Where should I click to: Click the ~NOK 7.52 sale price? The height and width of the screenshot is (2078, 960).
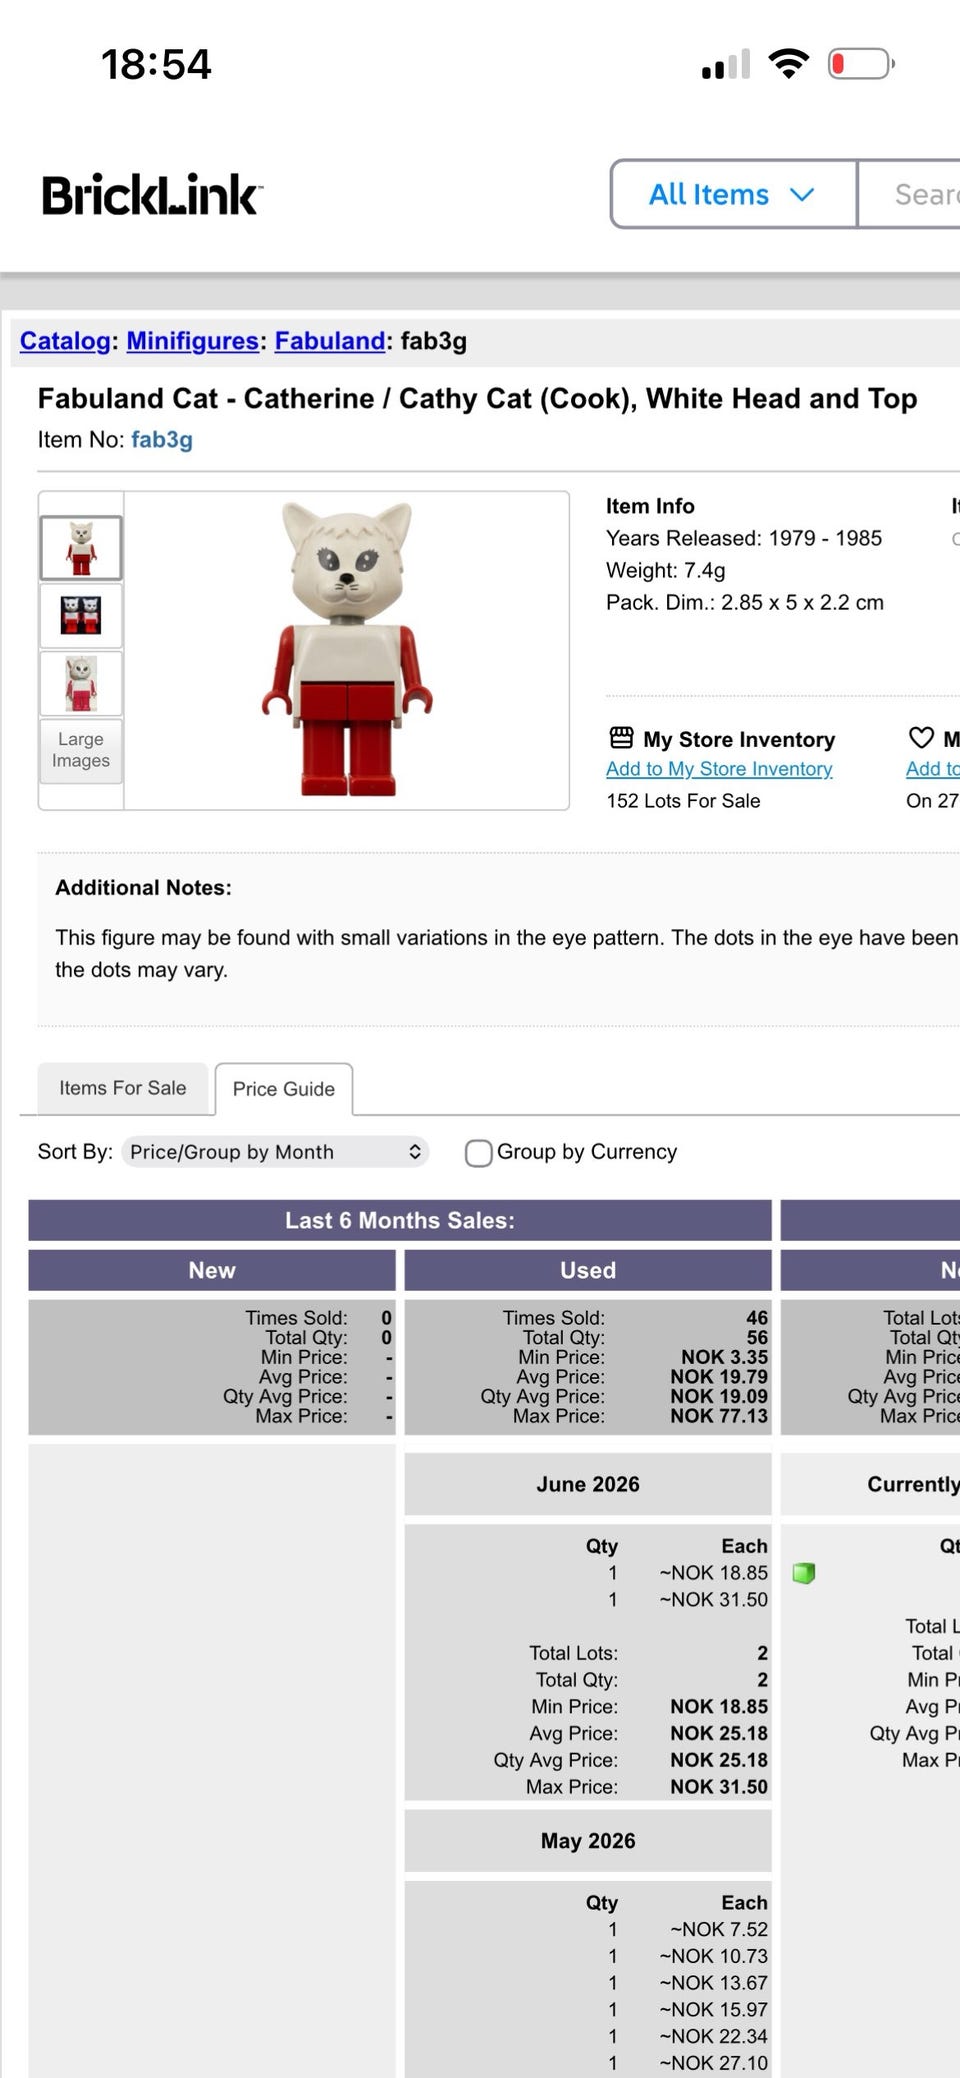click(719, 1930)
